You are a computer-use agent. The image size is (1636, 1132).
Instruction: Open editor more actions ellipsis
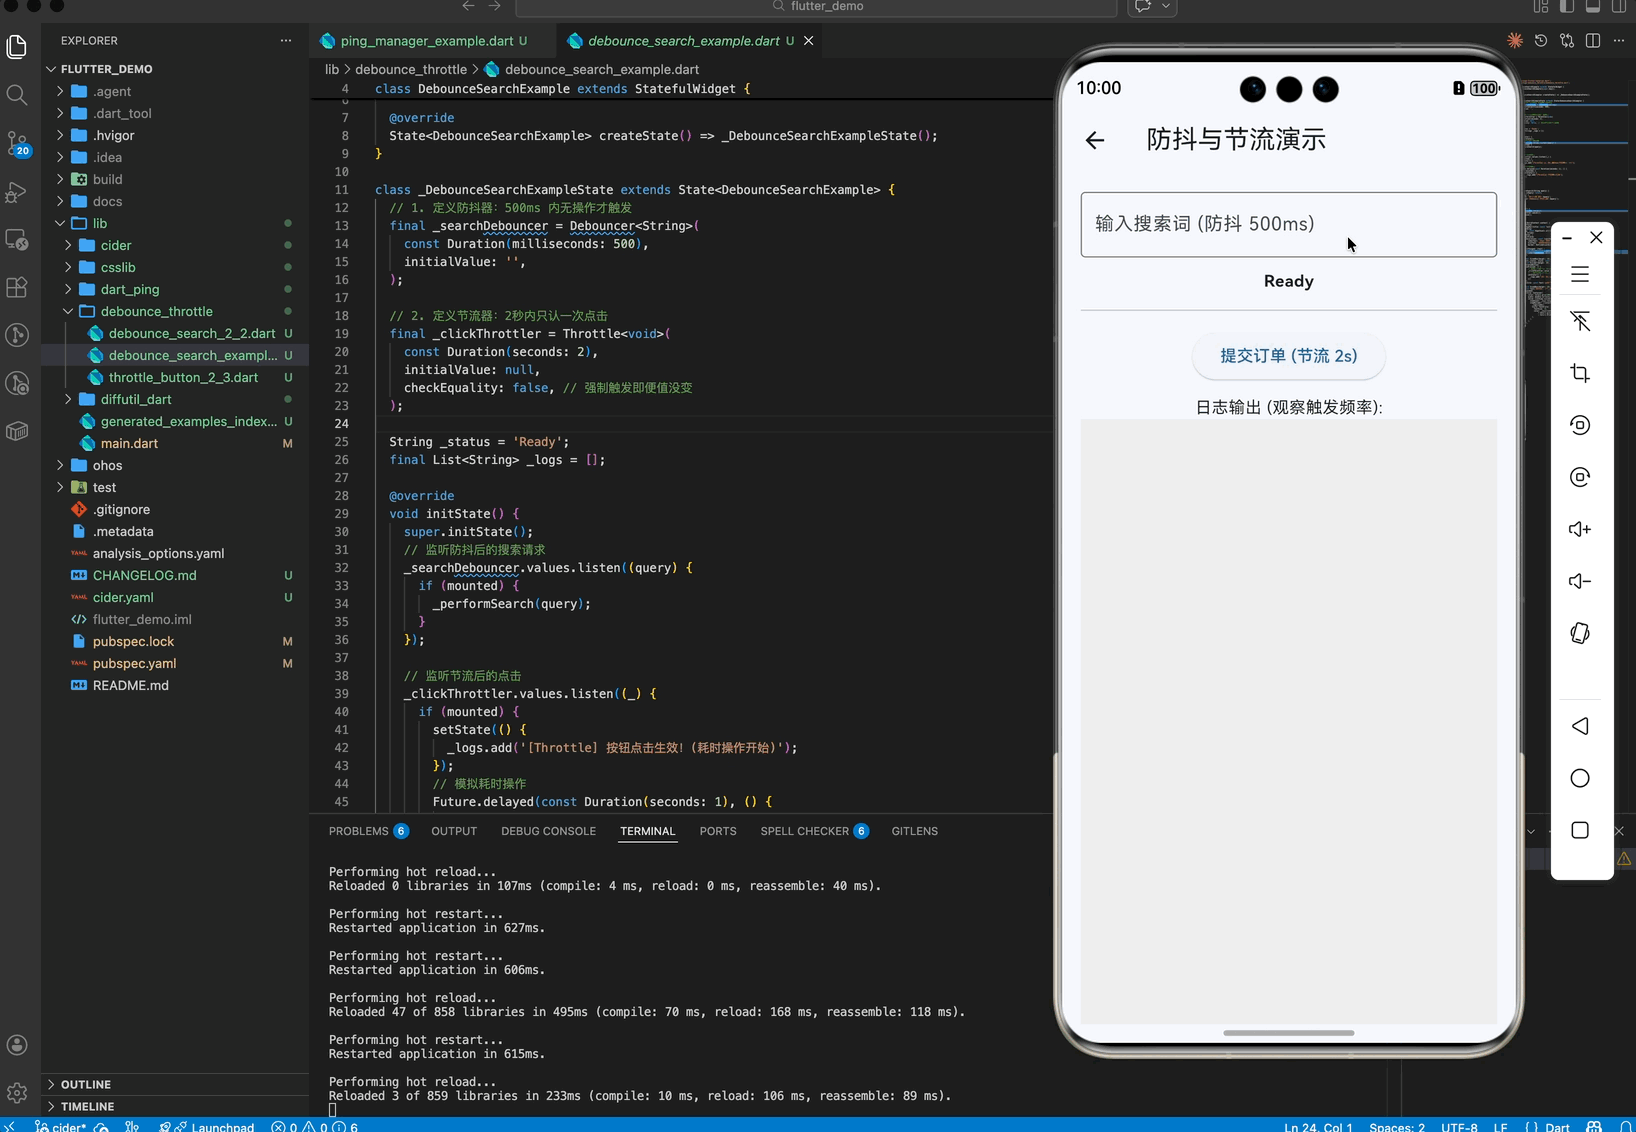pos(1619,41)
